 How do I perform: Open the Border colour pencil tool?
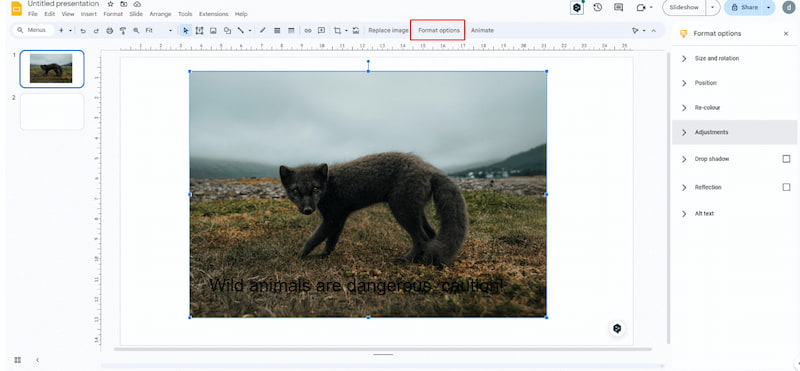tap(263, 31)
